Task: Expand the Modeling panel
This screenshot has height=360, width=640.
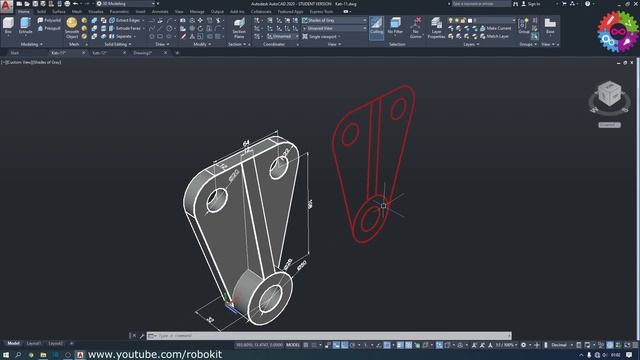Action: coord(31,44)
